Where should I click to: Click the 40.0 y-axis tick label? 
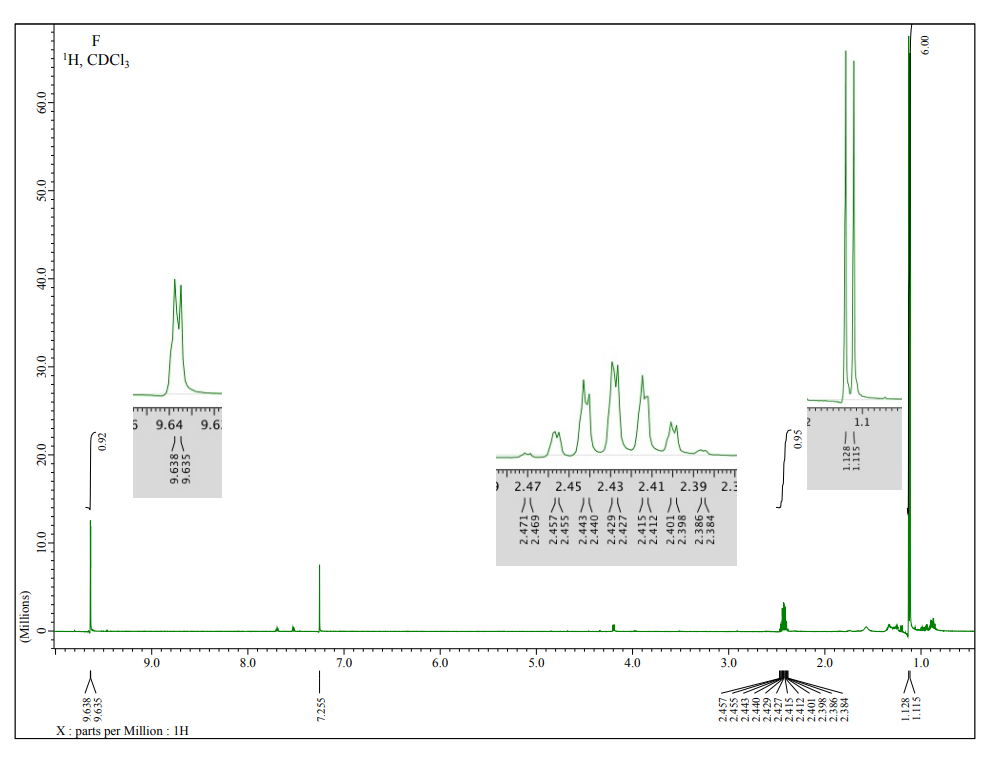point(41,278)
